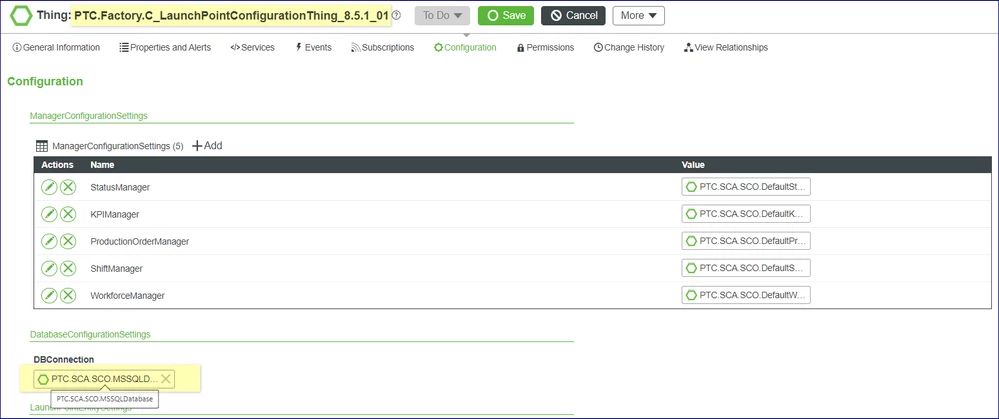999x419 pixels.
Task: Open the Permissions tab
Action: tap(545, 47)
